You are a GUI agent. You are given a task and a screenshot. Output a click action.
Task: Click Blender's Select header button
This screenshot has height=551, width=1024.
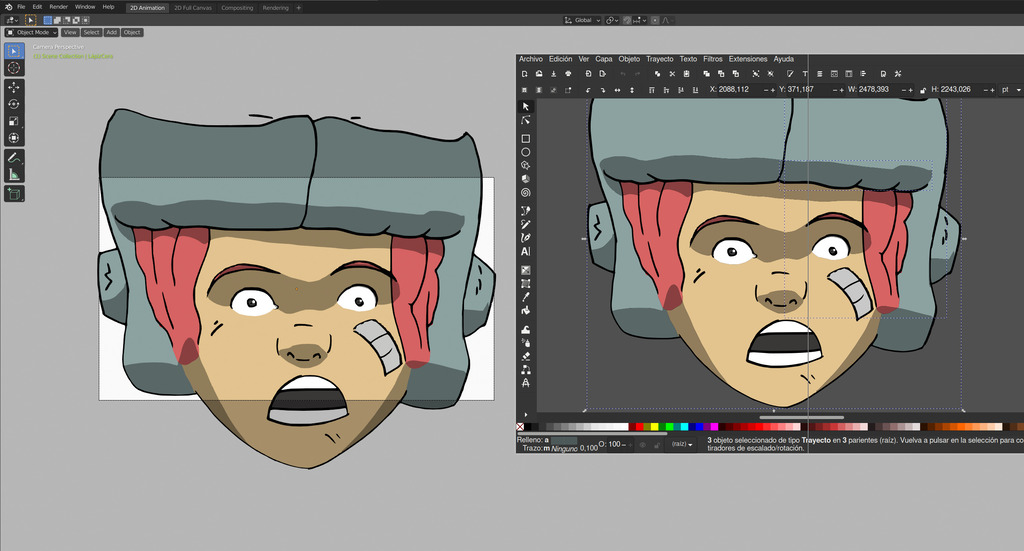(91, 32)
